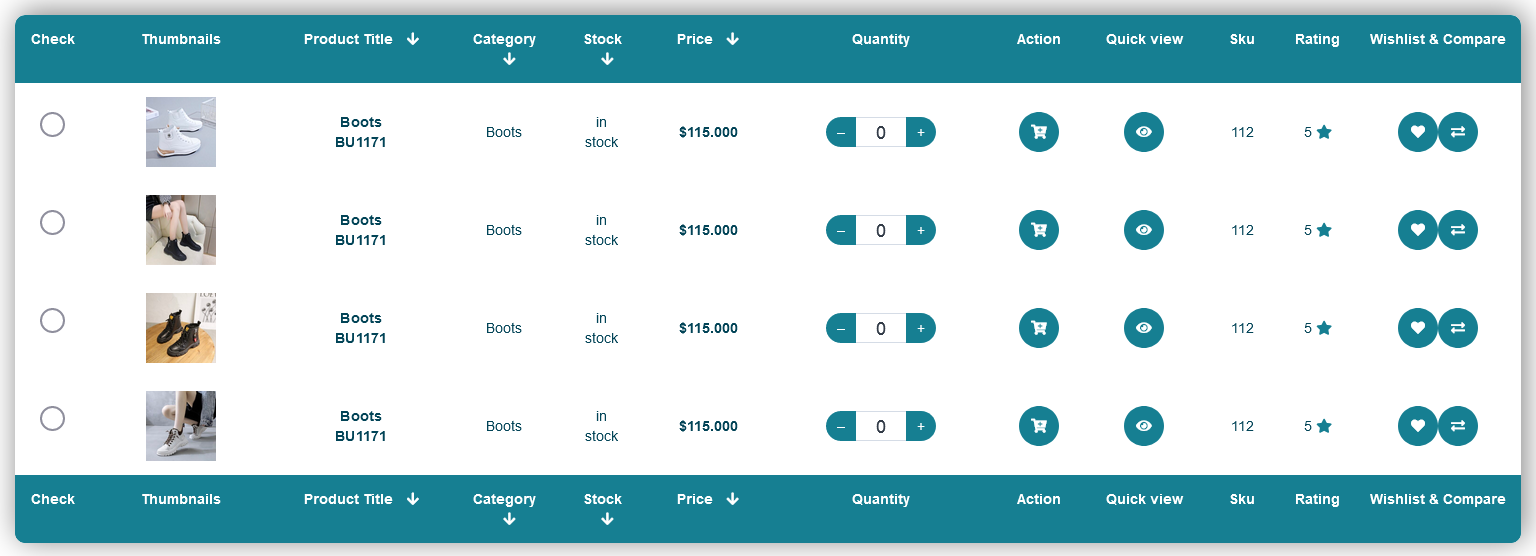Increase quantity with plus in second row
1536x556 pixels.
[920, 230]
